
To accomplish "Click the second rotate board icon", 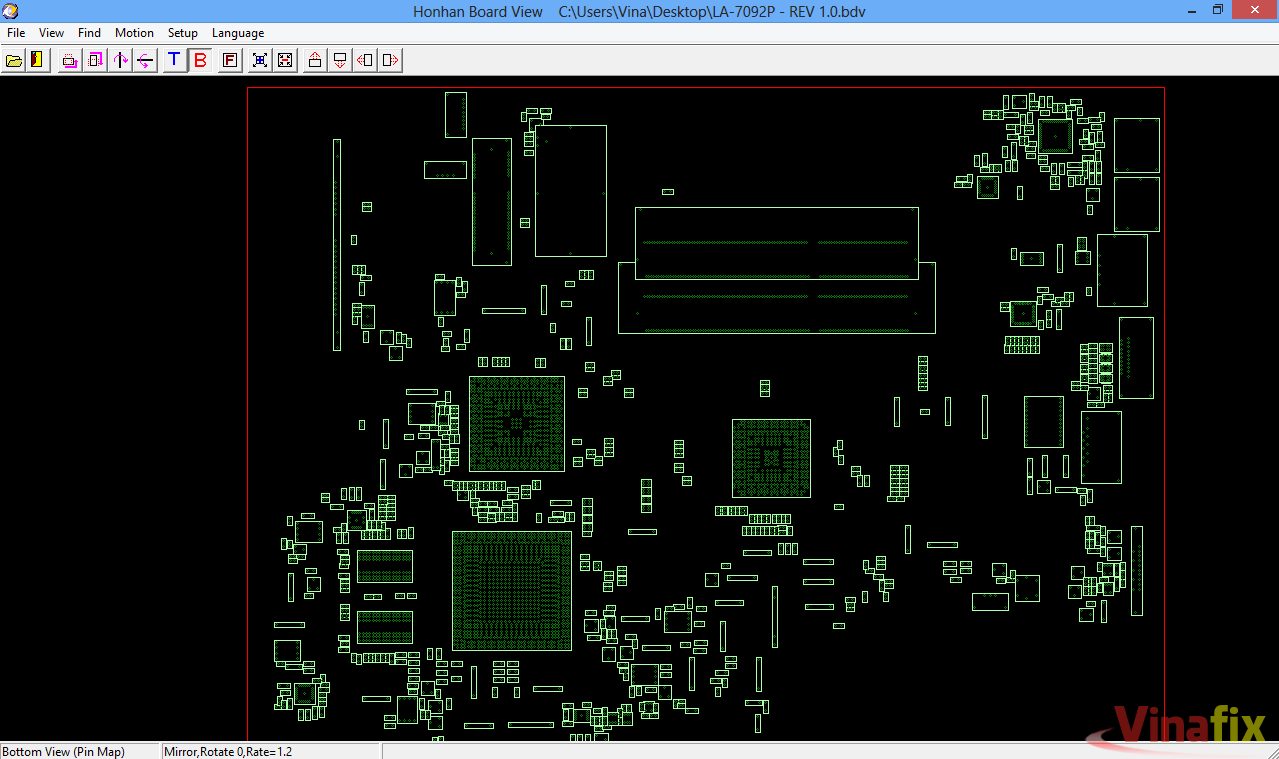I will click(95, 60).
